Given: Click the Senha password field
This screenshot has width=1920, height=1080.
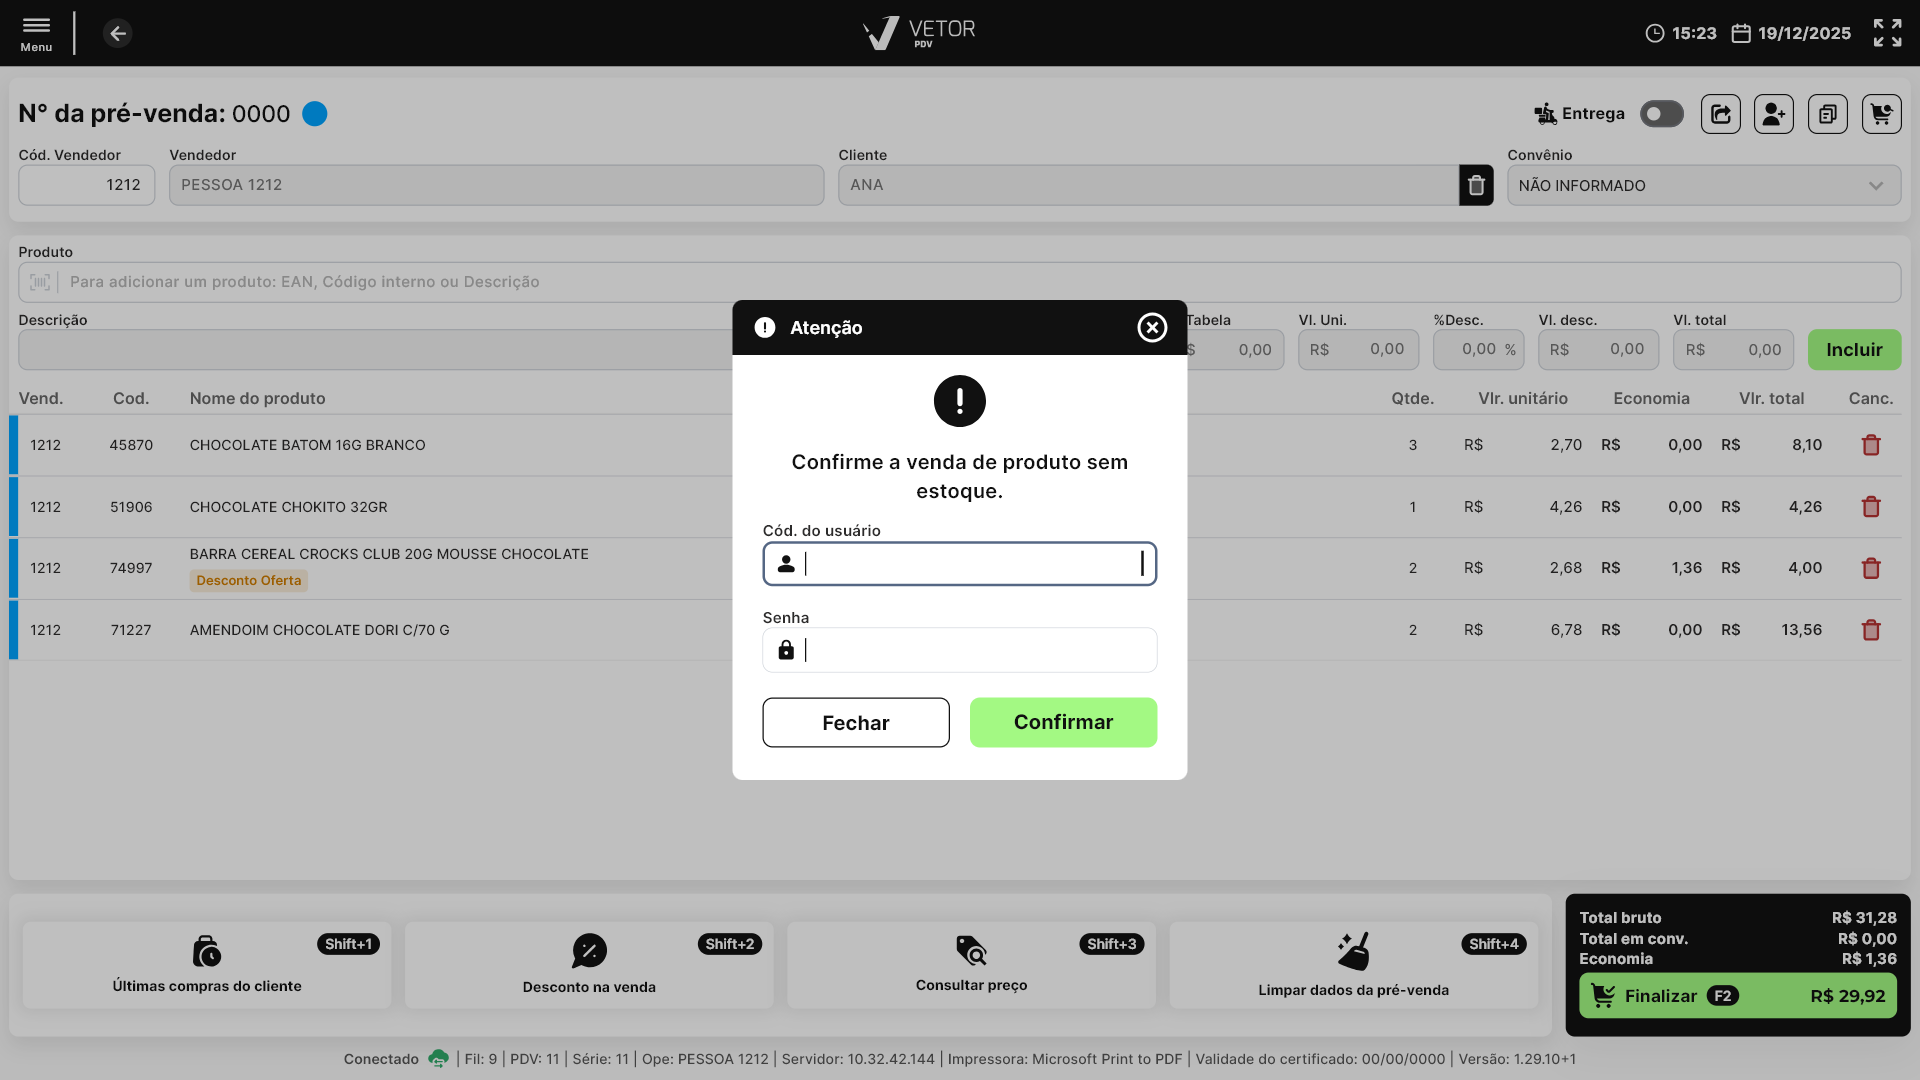Looking at the screenshot, I should [970, 651].
